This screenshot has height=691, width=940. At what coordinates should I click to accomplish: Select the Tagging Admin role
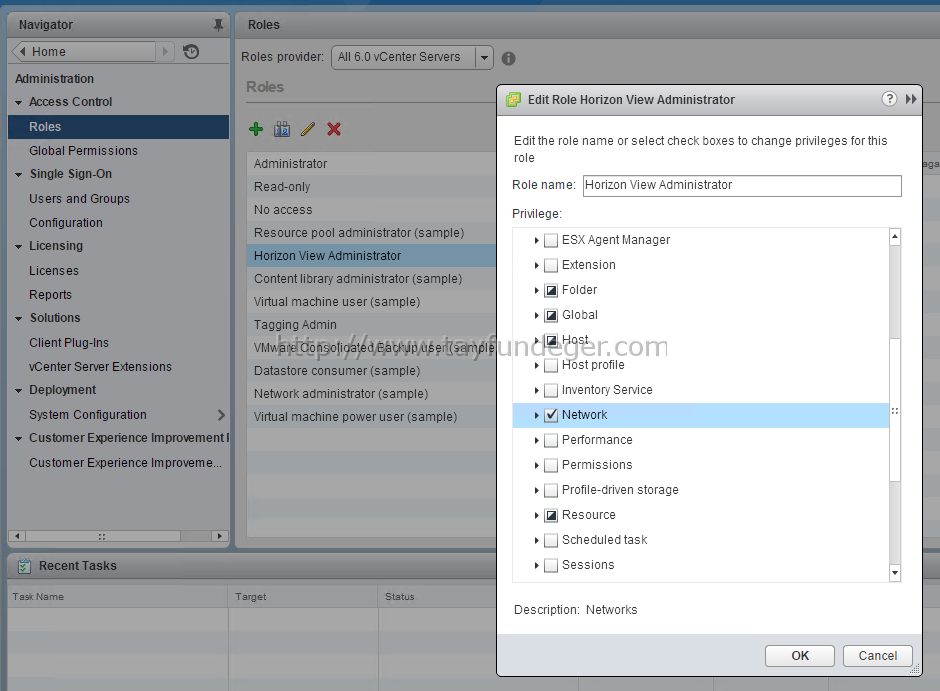click(x=371, y=324)
